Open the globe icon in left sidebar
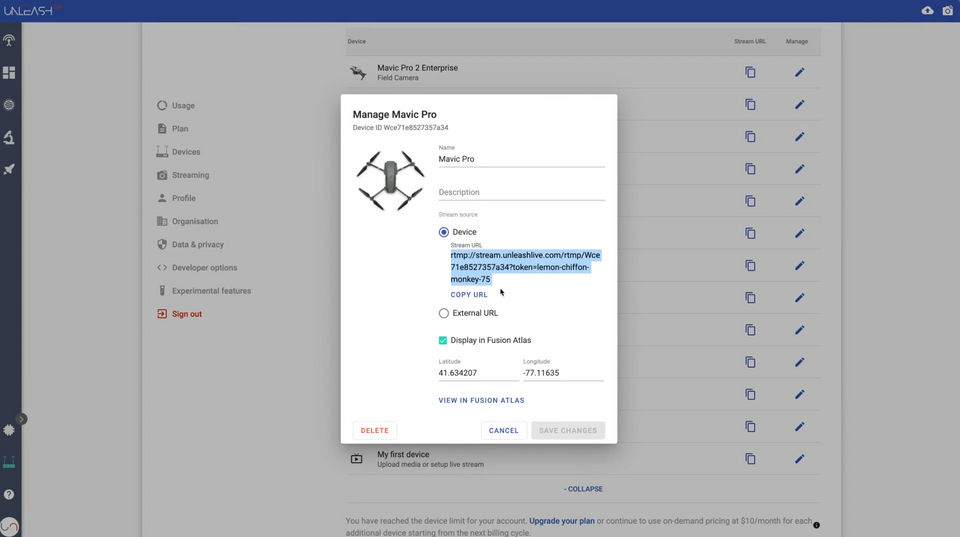This screenshot has height=537, width=960. [x=9, y=105]
